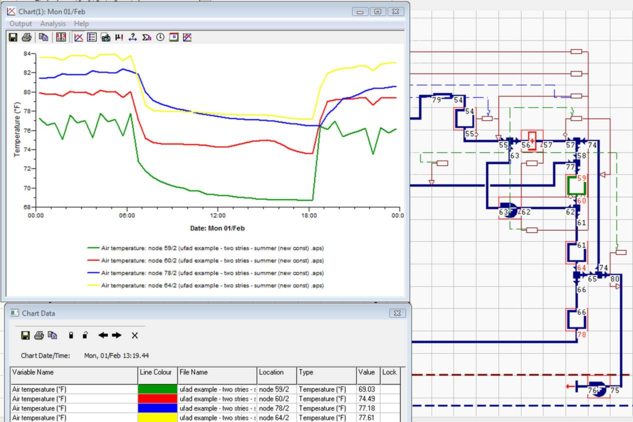Click the Value column header

pos(366,372)
